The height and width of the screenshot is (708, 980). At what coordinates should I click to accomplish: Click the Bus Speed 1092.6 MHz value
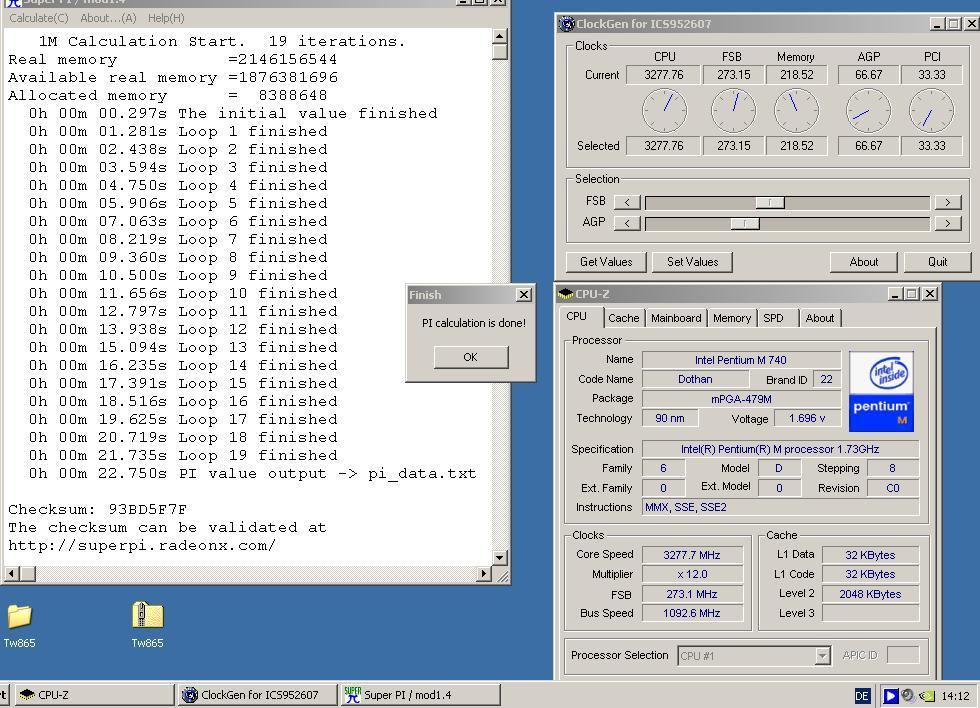coord(692,614)
